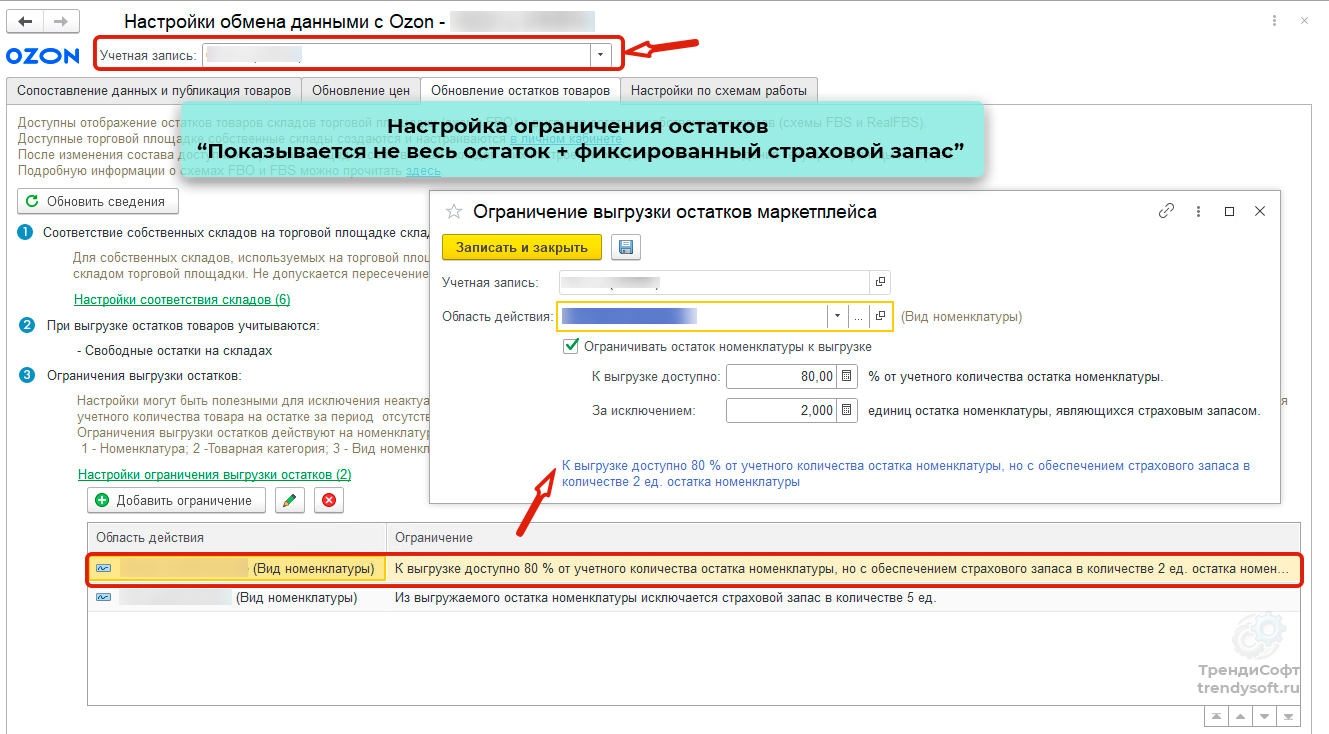Click the Ограничение column header
This screenshot has width=1329, height=734.
(x=843, y=538)
